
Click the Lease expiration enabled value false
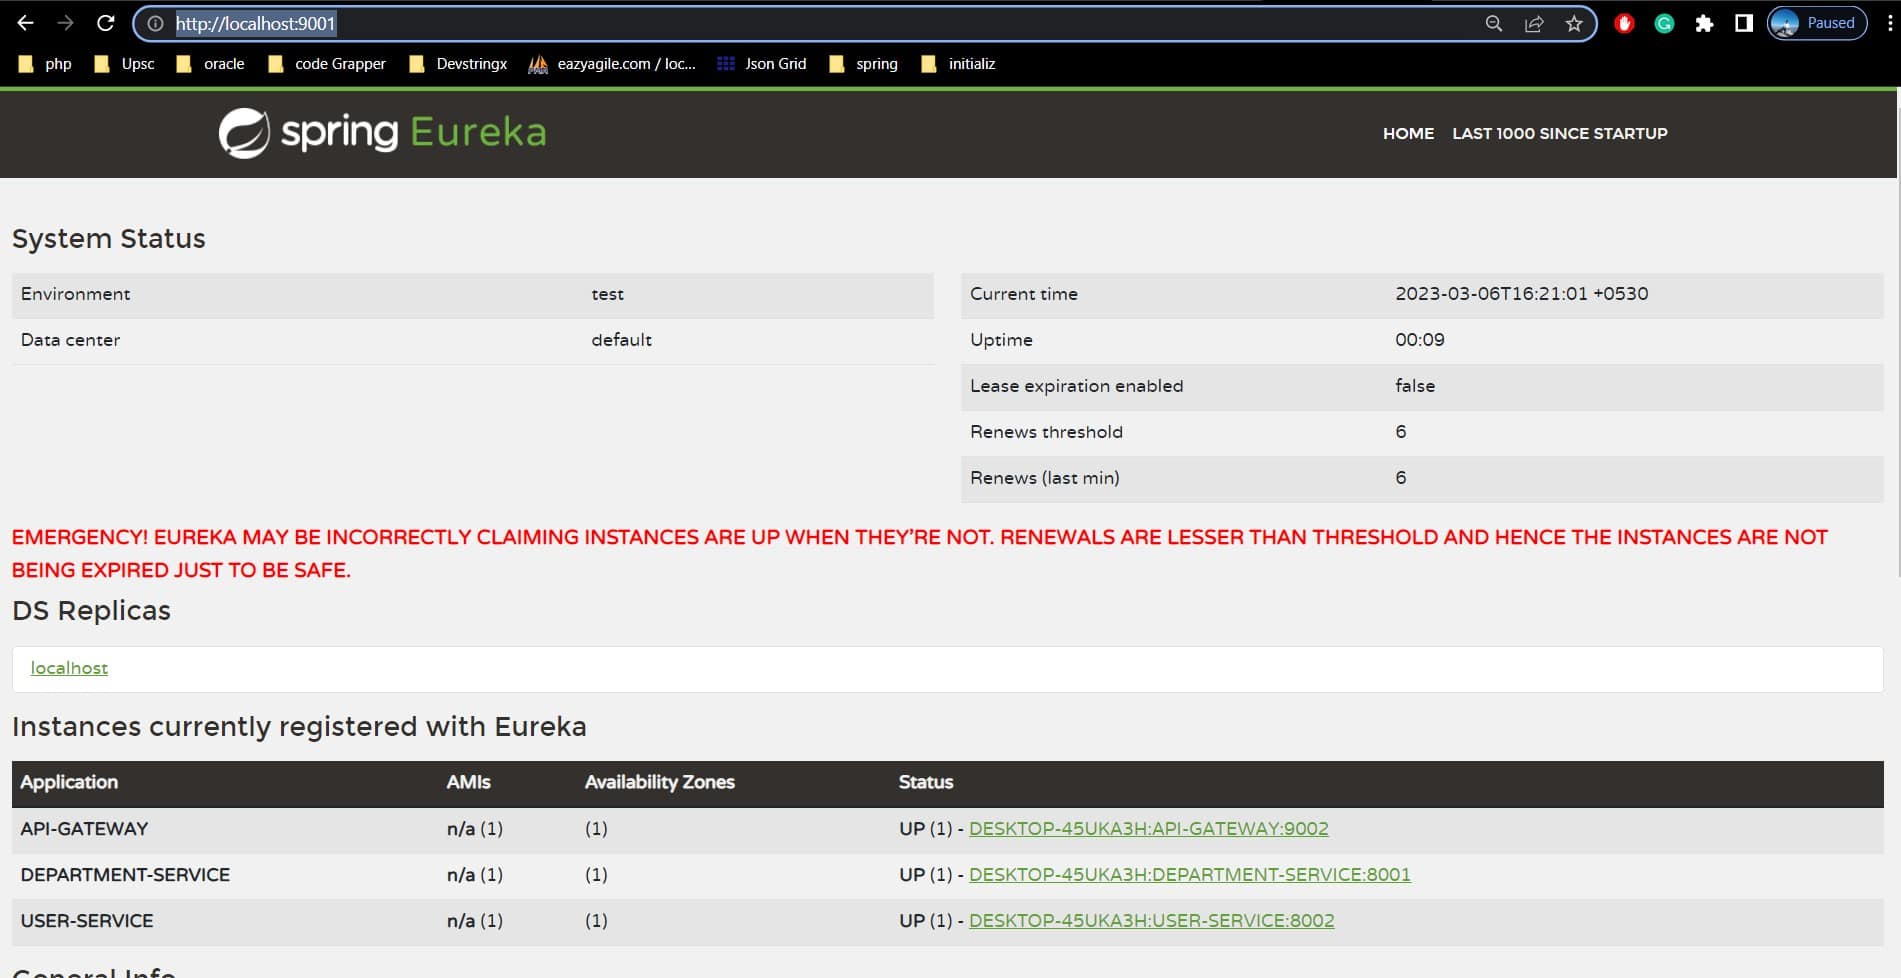1415,386
